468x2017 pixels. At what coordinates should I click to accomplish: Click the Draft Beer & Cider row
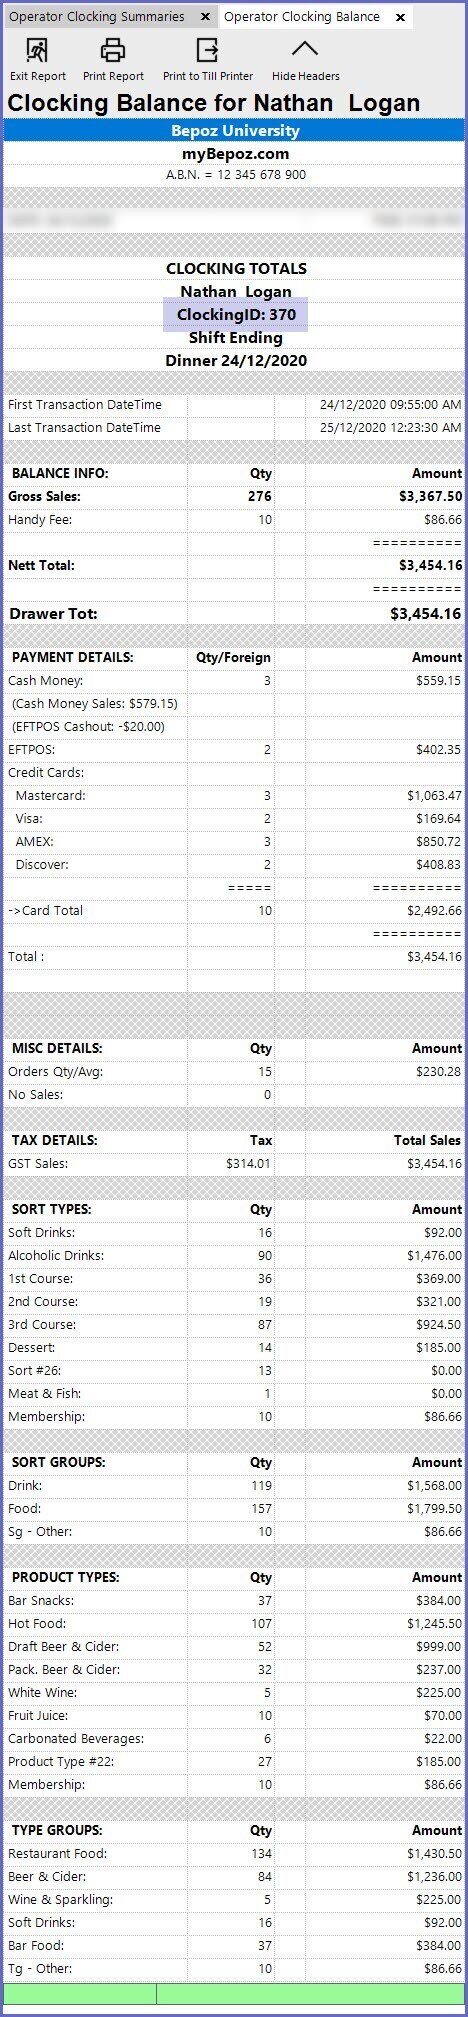click(234, 1647)
